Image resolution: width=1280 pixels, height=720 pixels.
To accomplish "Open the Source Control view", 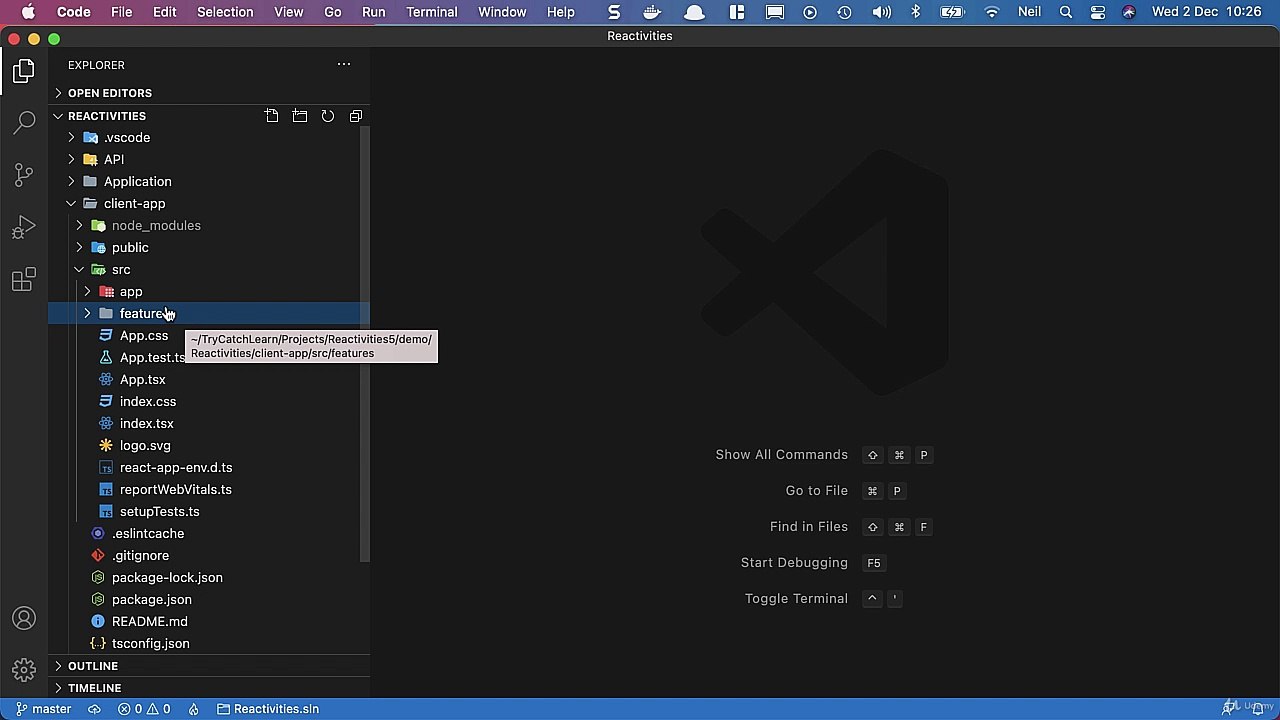I will [24, 175].
